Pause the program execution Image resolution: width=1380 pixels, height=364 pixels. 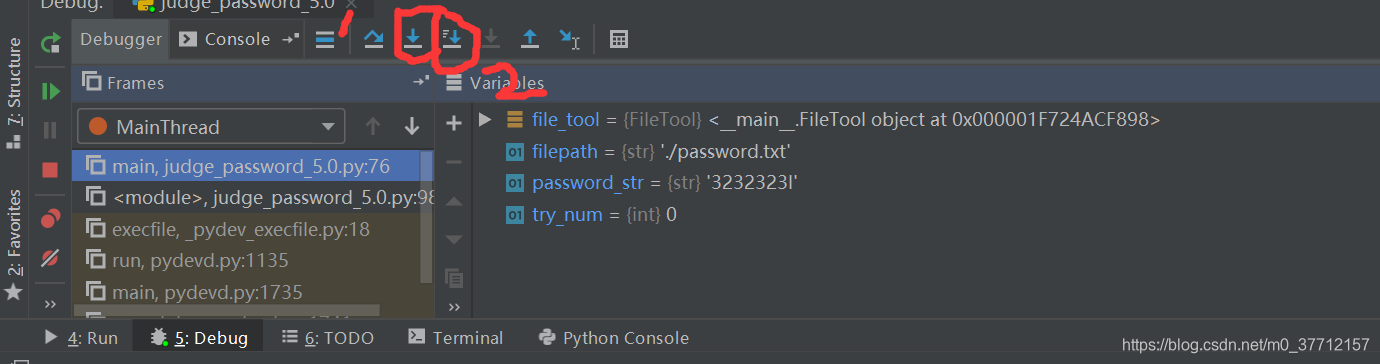tap(50, 130)
